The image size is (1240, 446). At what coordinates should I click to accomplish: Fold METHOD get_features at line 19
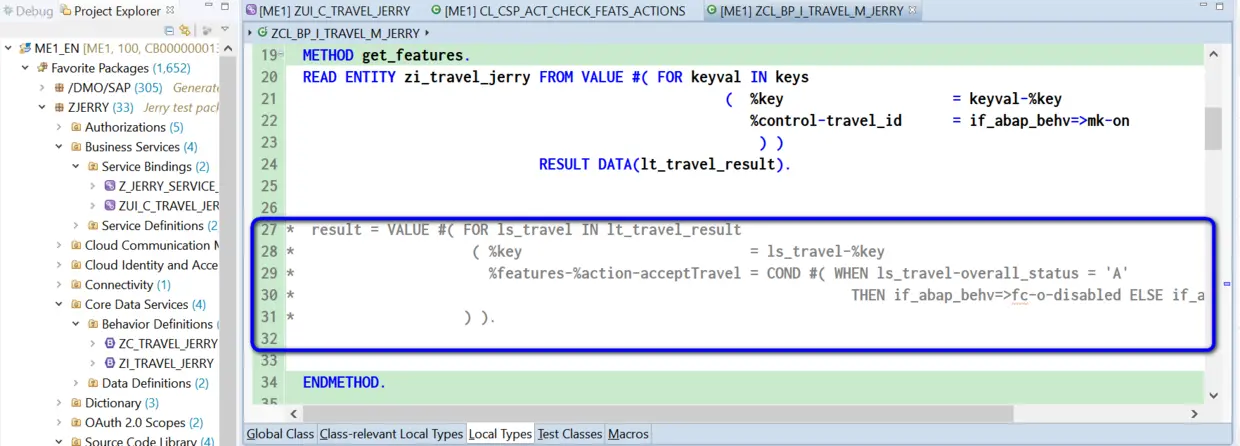tap(279, 55)
